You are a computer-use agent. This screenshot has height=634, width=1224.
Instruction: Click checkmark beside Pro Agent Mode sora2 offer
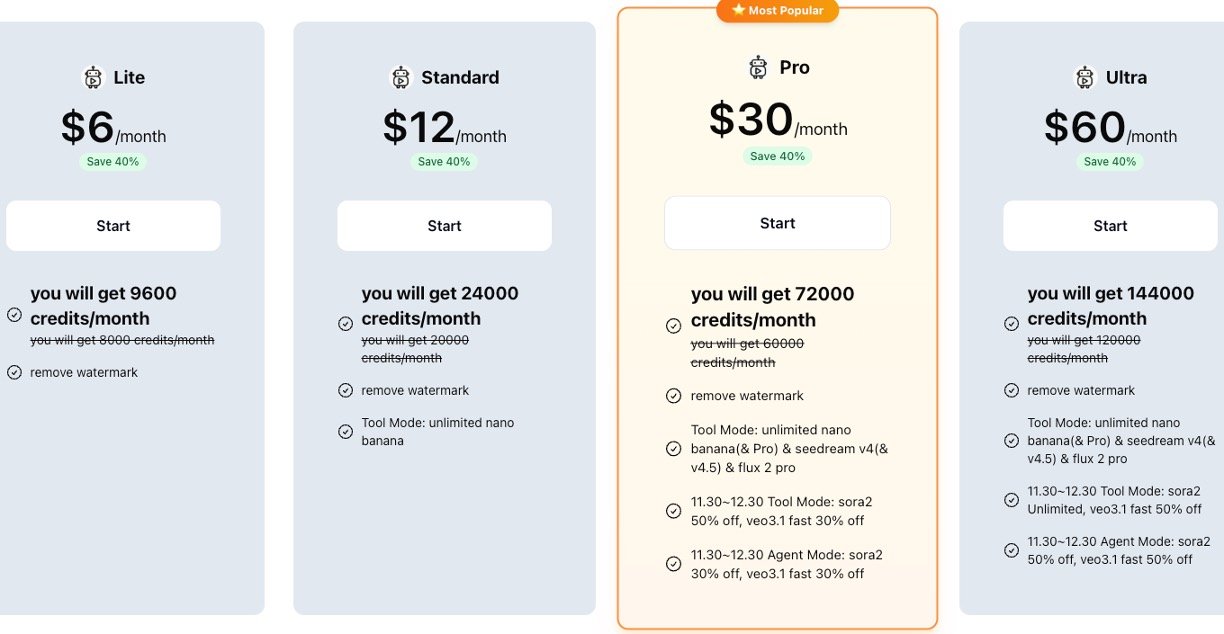(x=674, y=564)
